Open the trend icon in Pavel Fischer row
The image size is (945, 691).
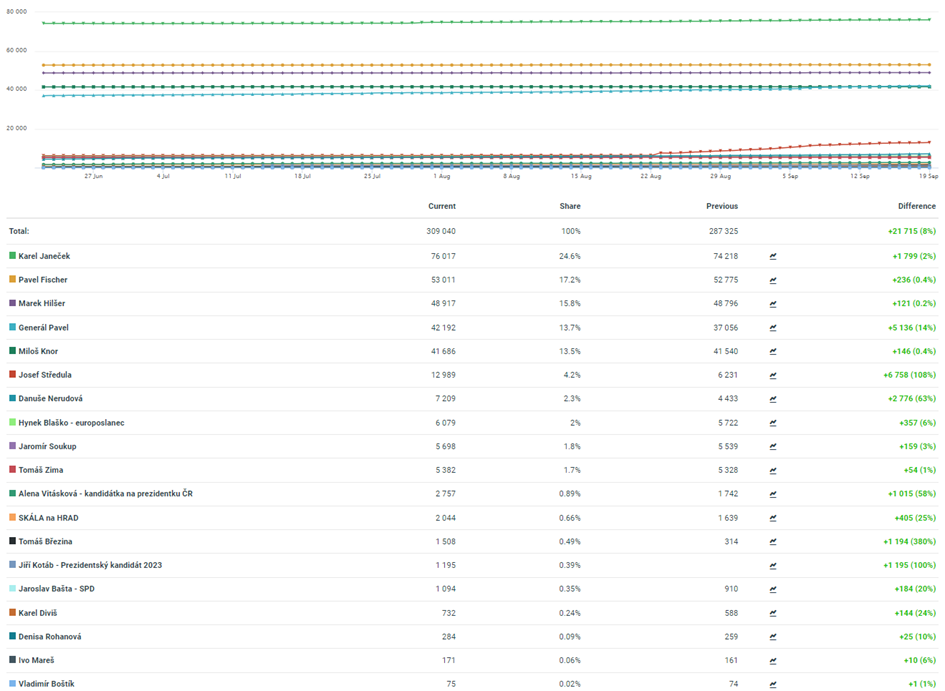click(x=773, y=280)
